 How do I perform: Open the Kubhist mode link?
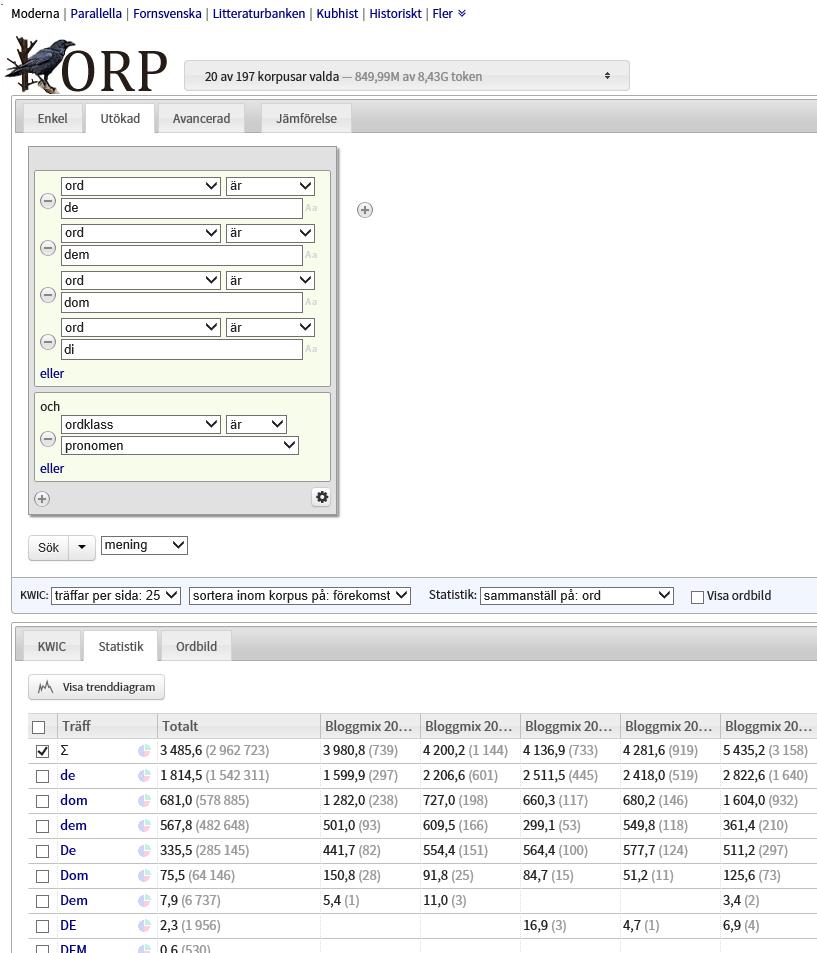click(x=337, y=13)
